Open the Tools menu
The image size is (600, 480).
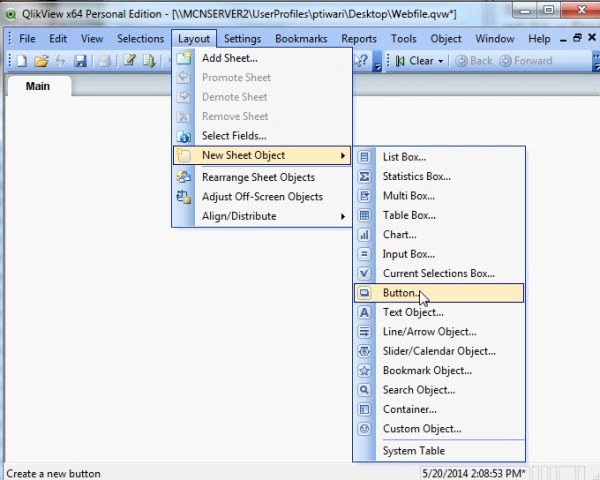(x=403, y=39)
